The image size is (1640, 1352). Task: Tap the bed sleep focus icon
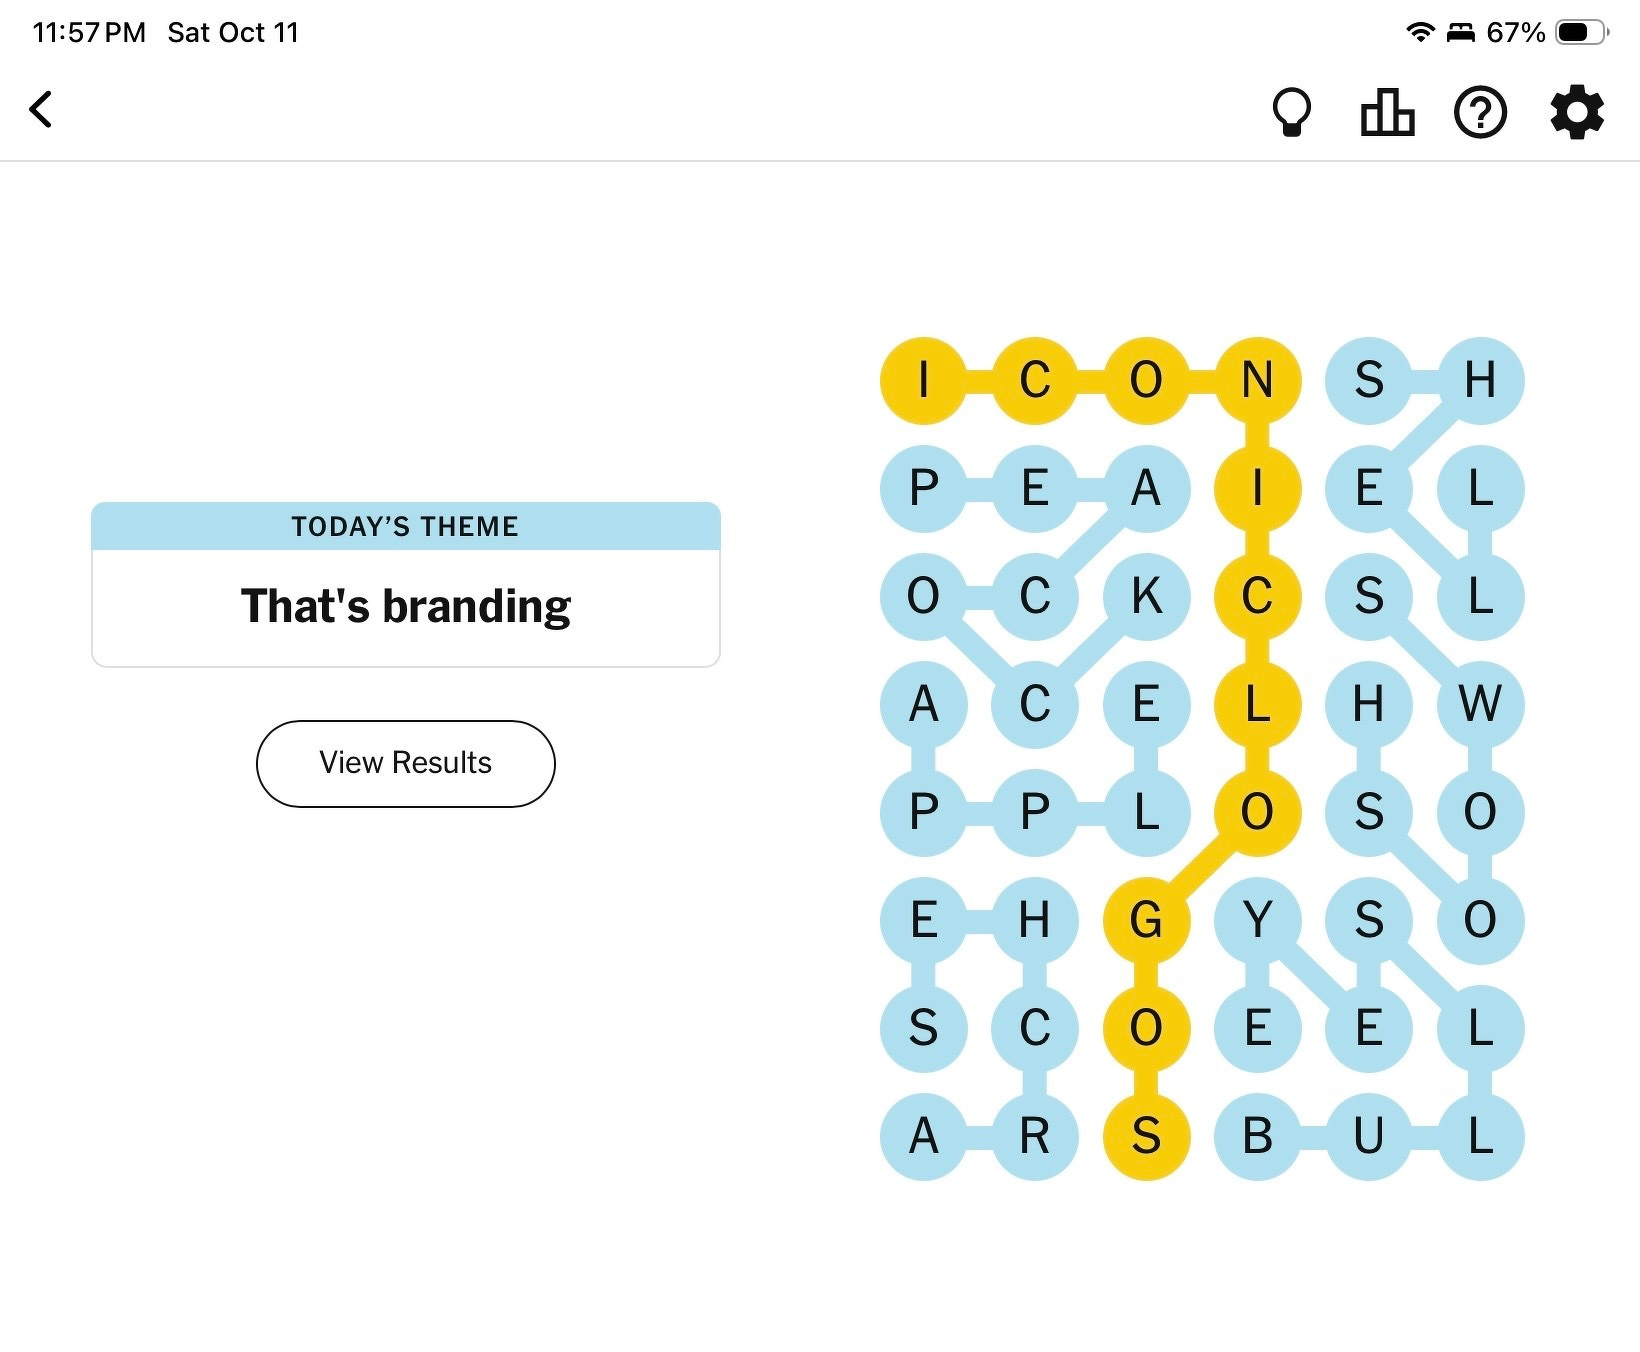tap(1461, 32)
